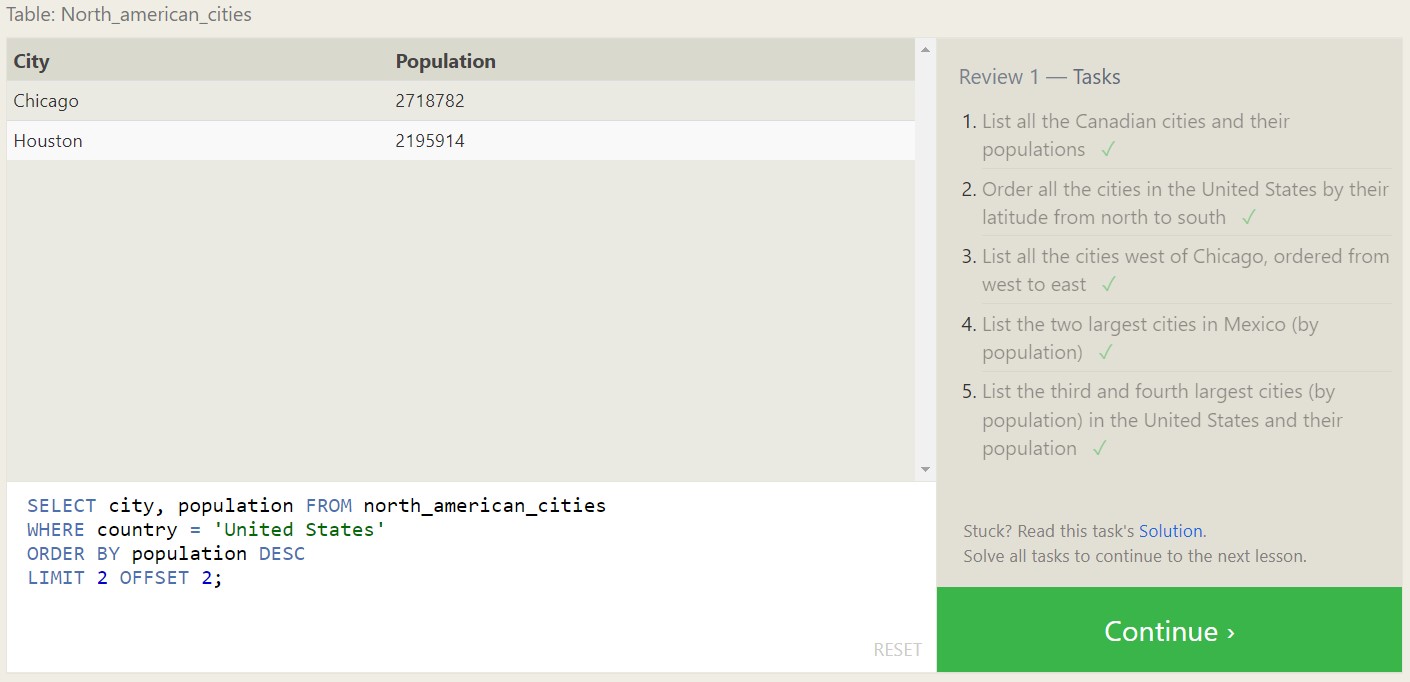Click task 1 about Canadian cities
The image size is (1410, 682).
1135,135
